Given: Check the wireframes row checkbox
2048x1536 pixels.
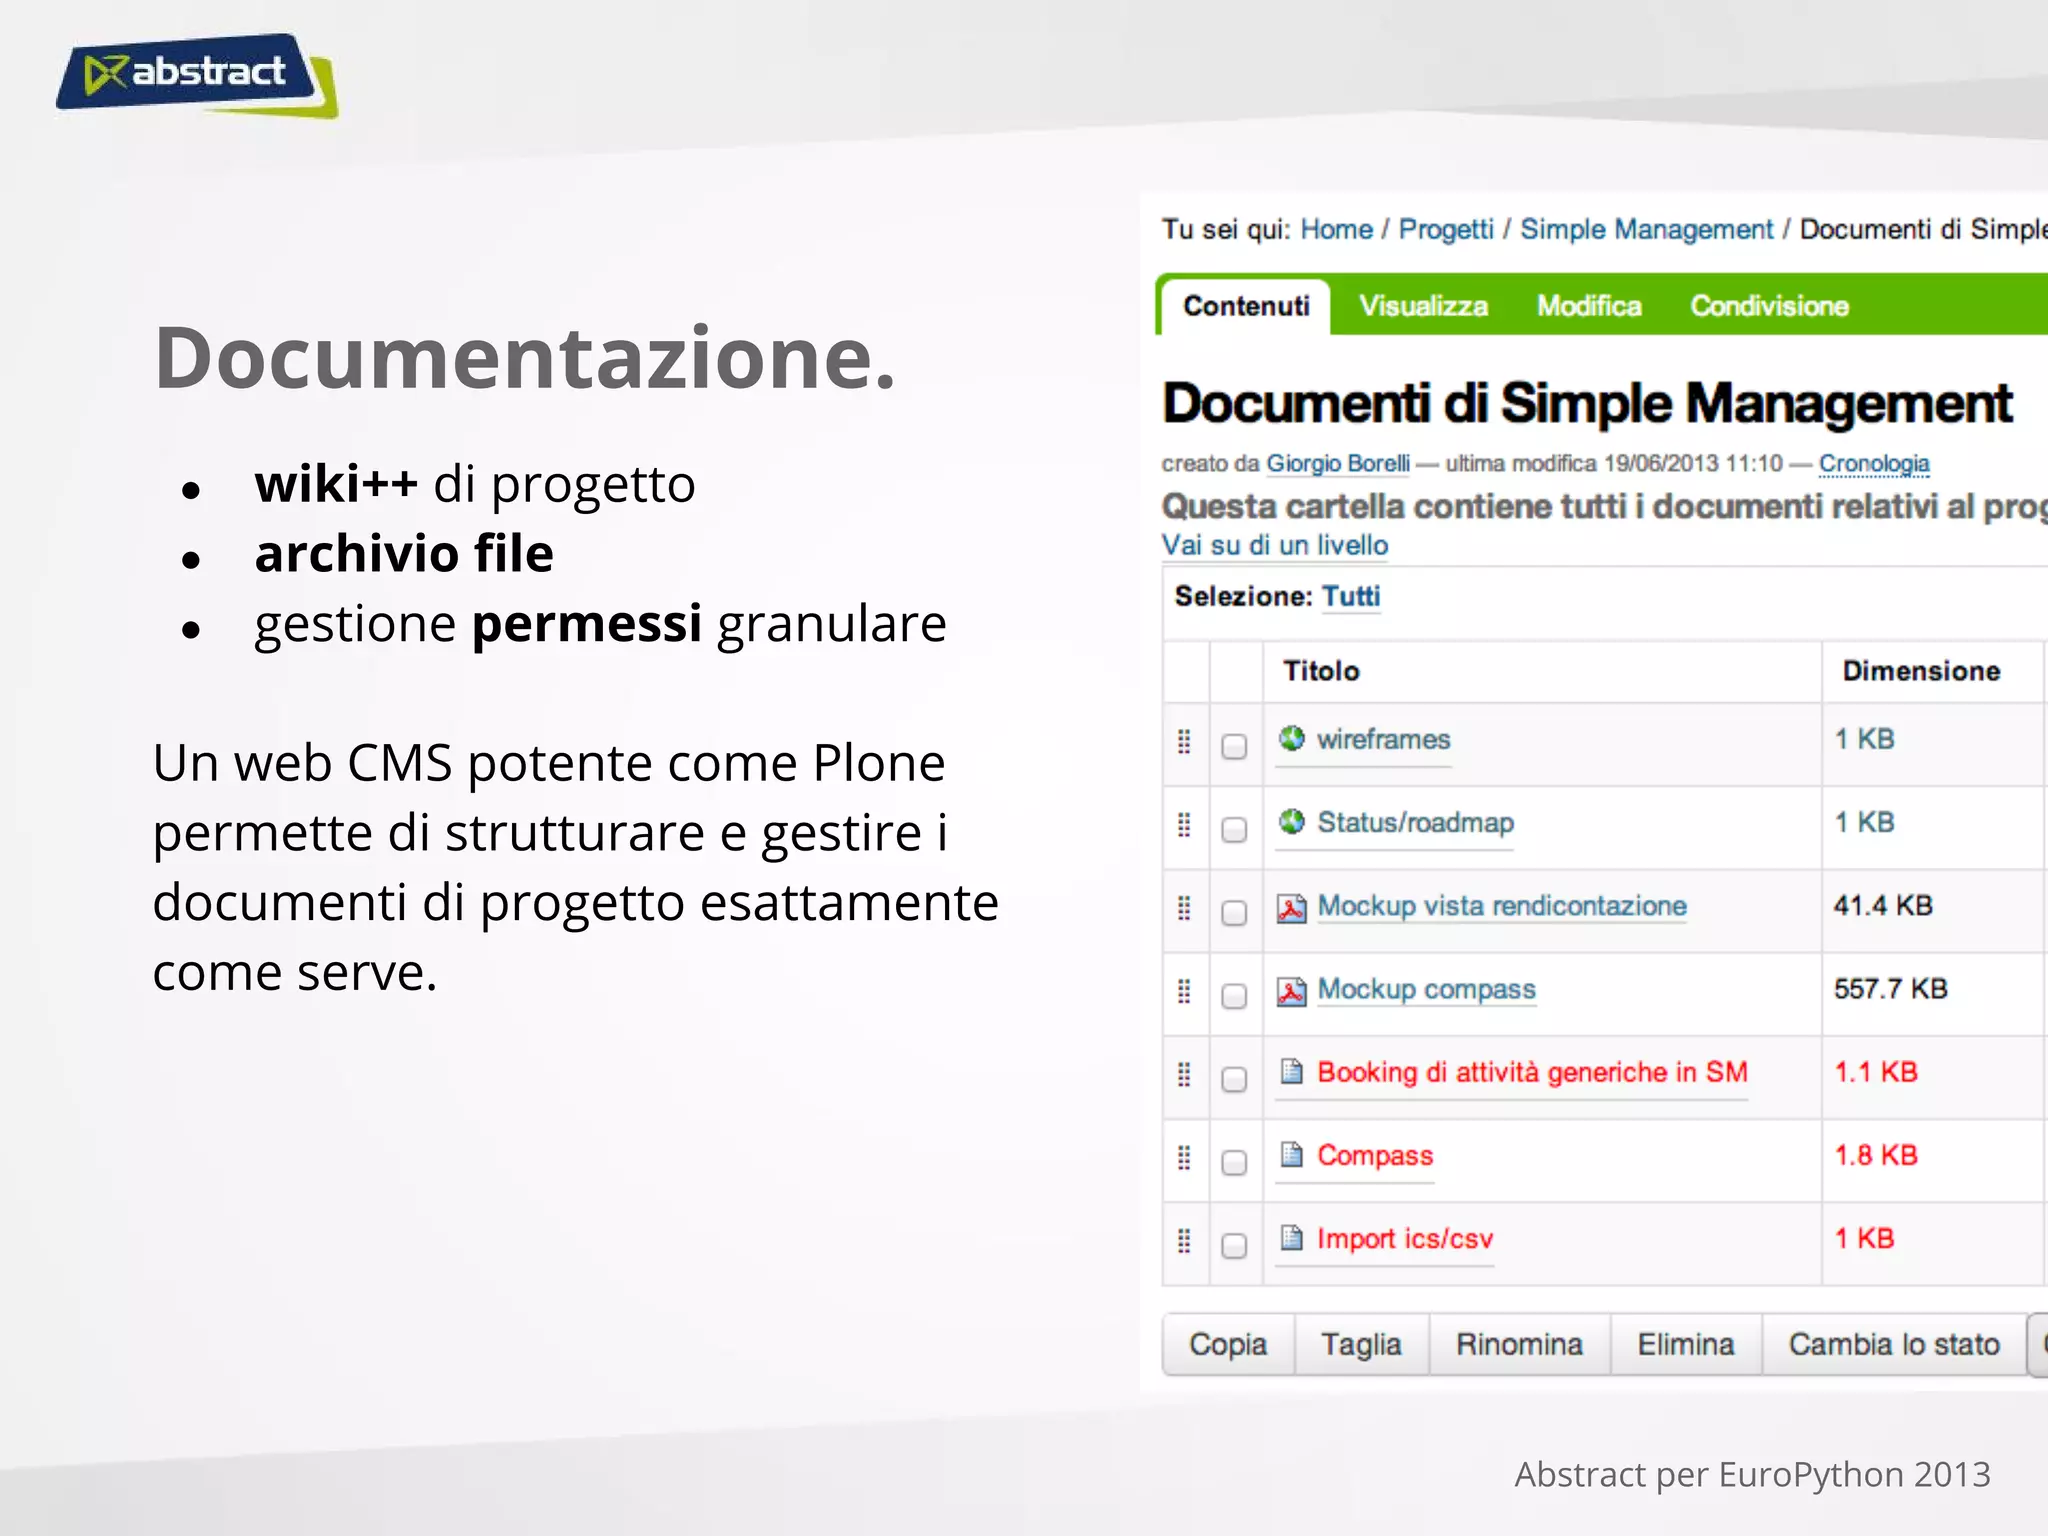Looking at the screenshot, I should click(1235, 747).
